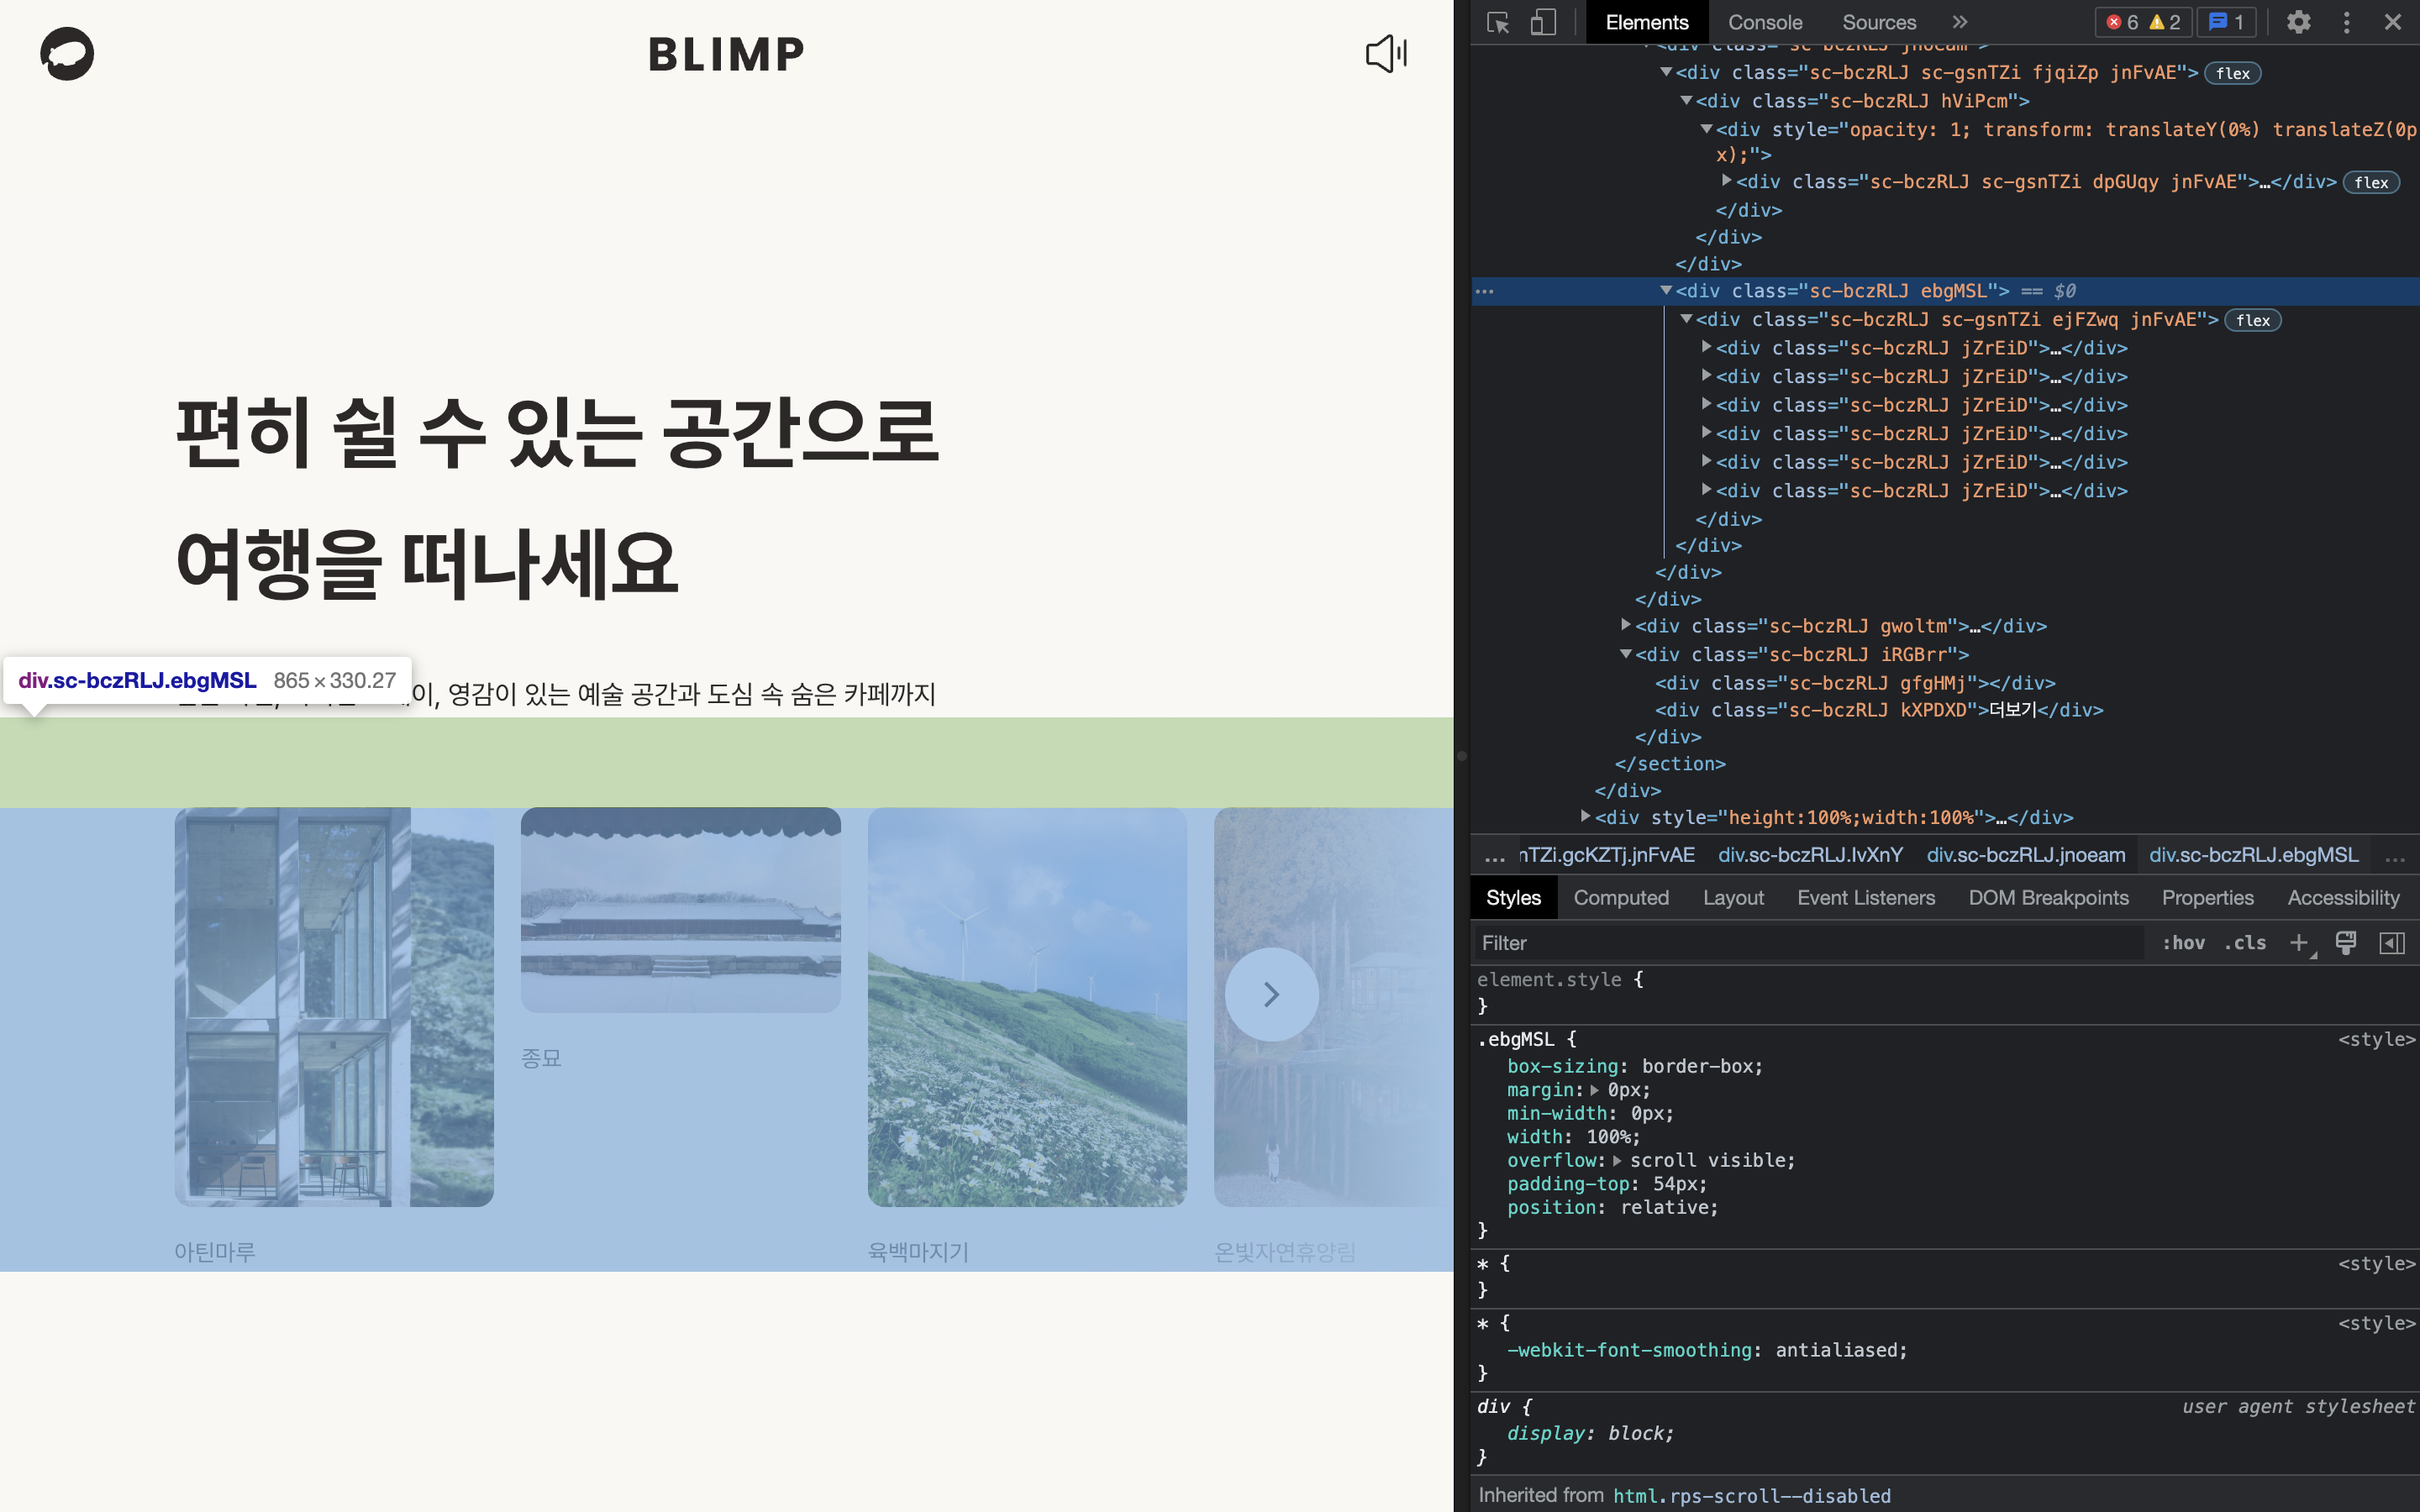Image resolution: width=2420 pixels, height=1512 pixels.
Task: Open the warnings counter showing 2
Action: [2165, 22]
